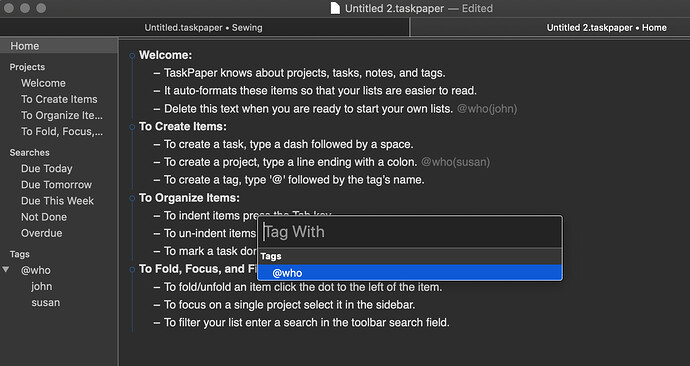Run the Not Done search

click(44, 217)
